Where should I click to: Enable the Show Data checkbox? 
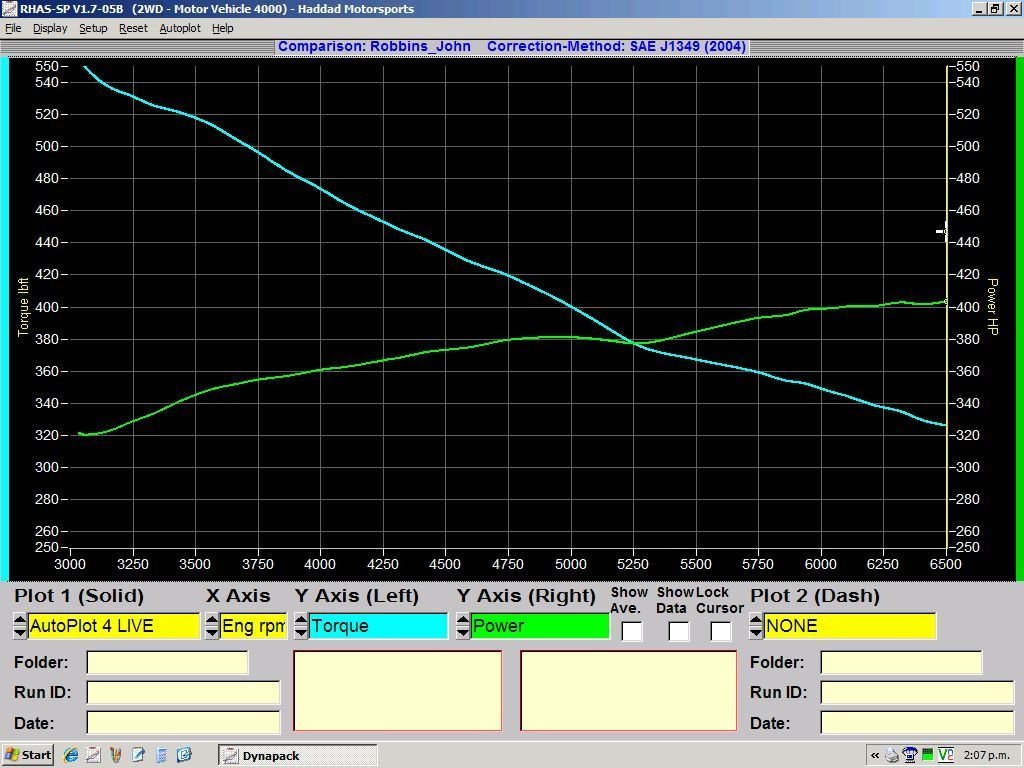[679, 632]
